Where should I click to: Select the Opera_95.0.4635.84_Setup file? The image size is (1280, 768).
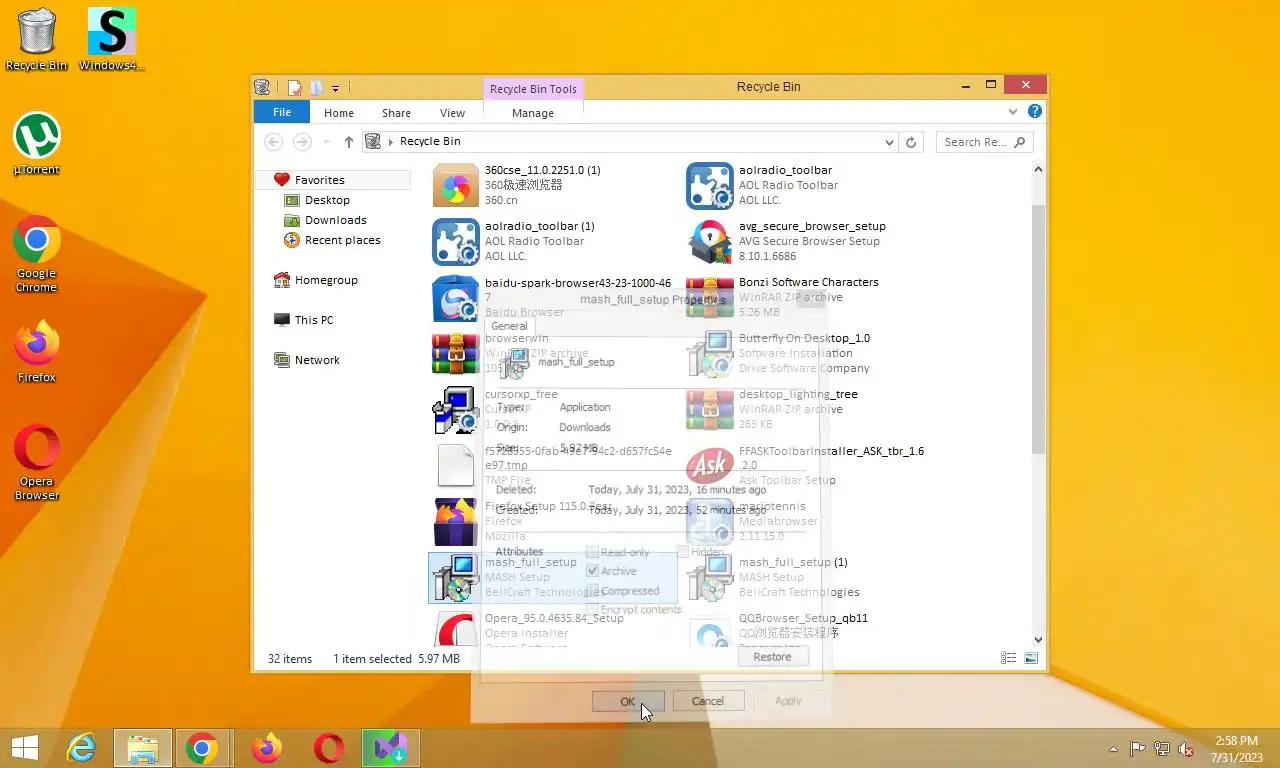tap(553, 631)
